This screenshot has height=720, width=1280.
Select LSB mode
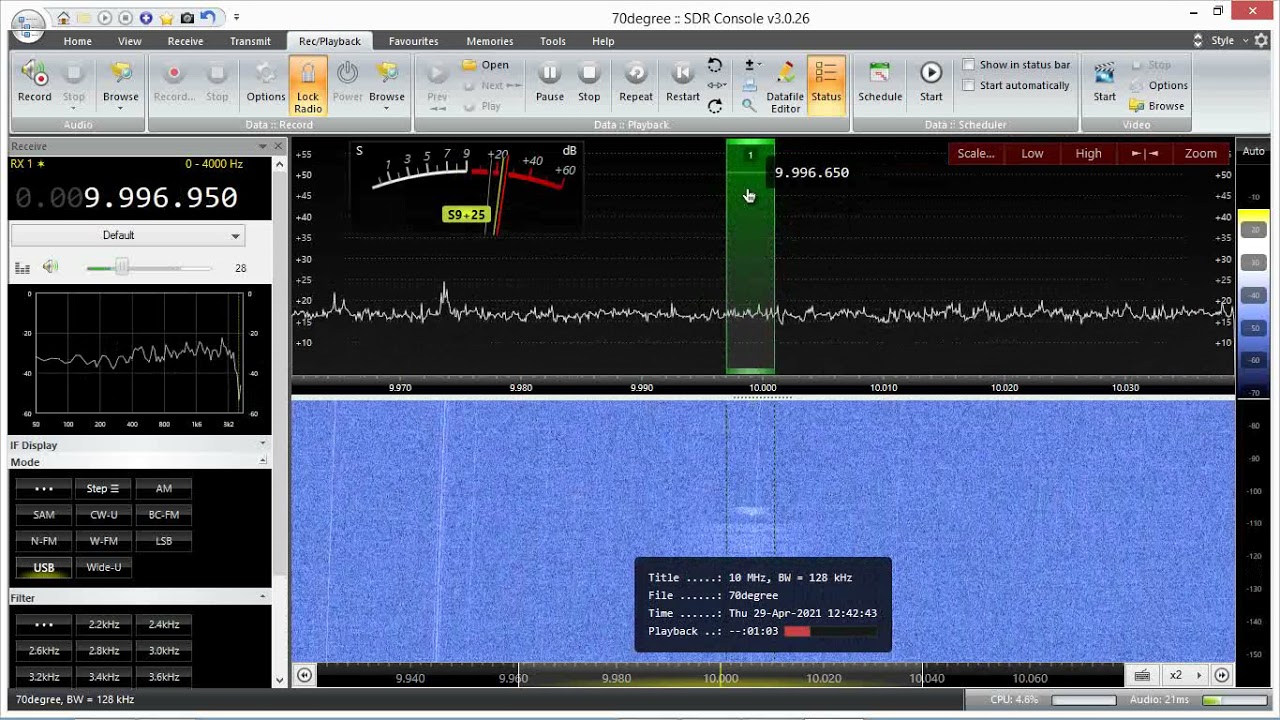point(164,541)
